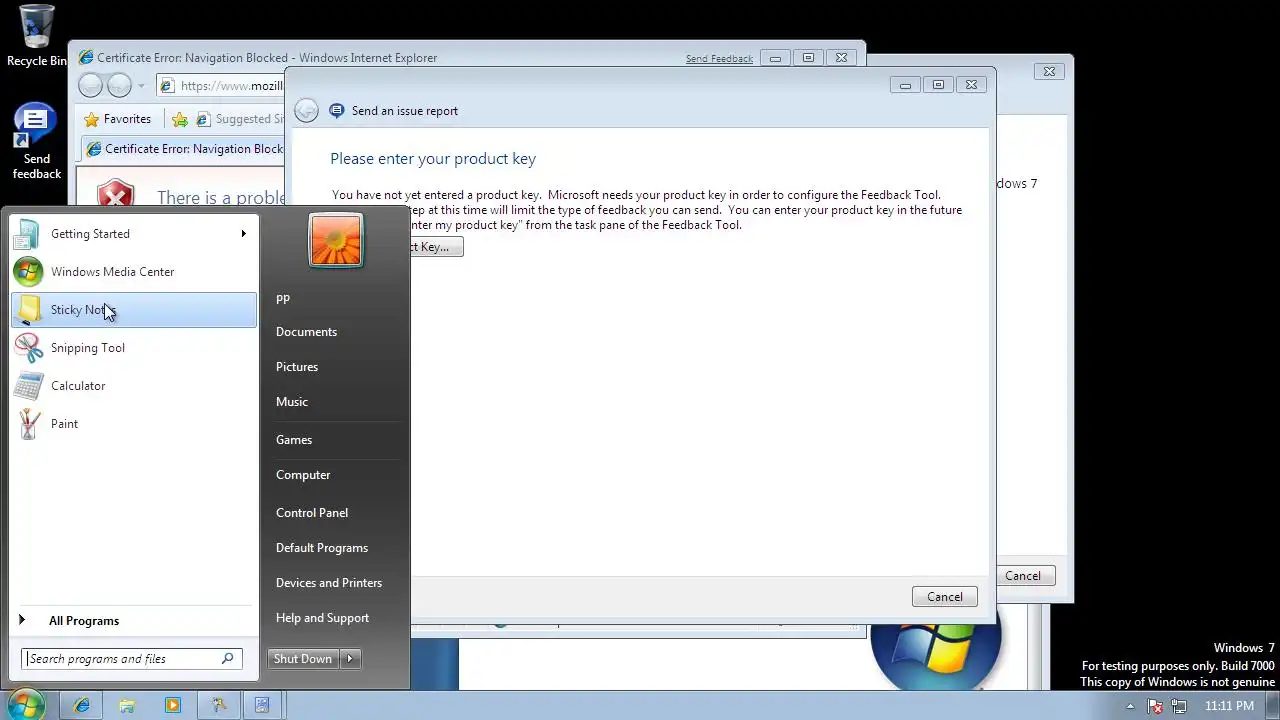Open Devices and Printers from Start menu

pos(329,583)
